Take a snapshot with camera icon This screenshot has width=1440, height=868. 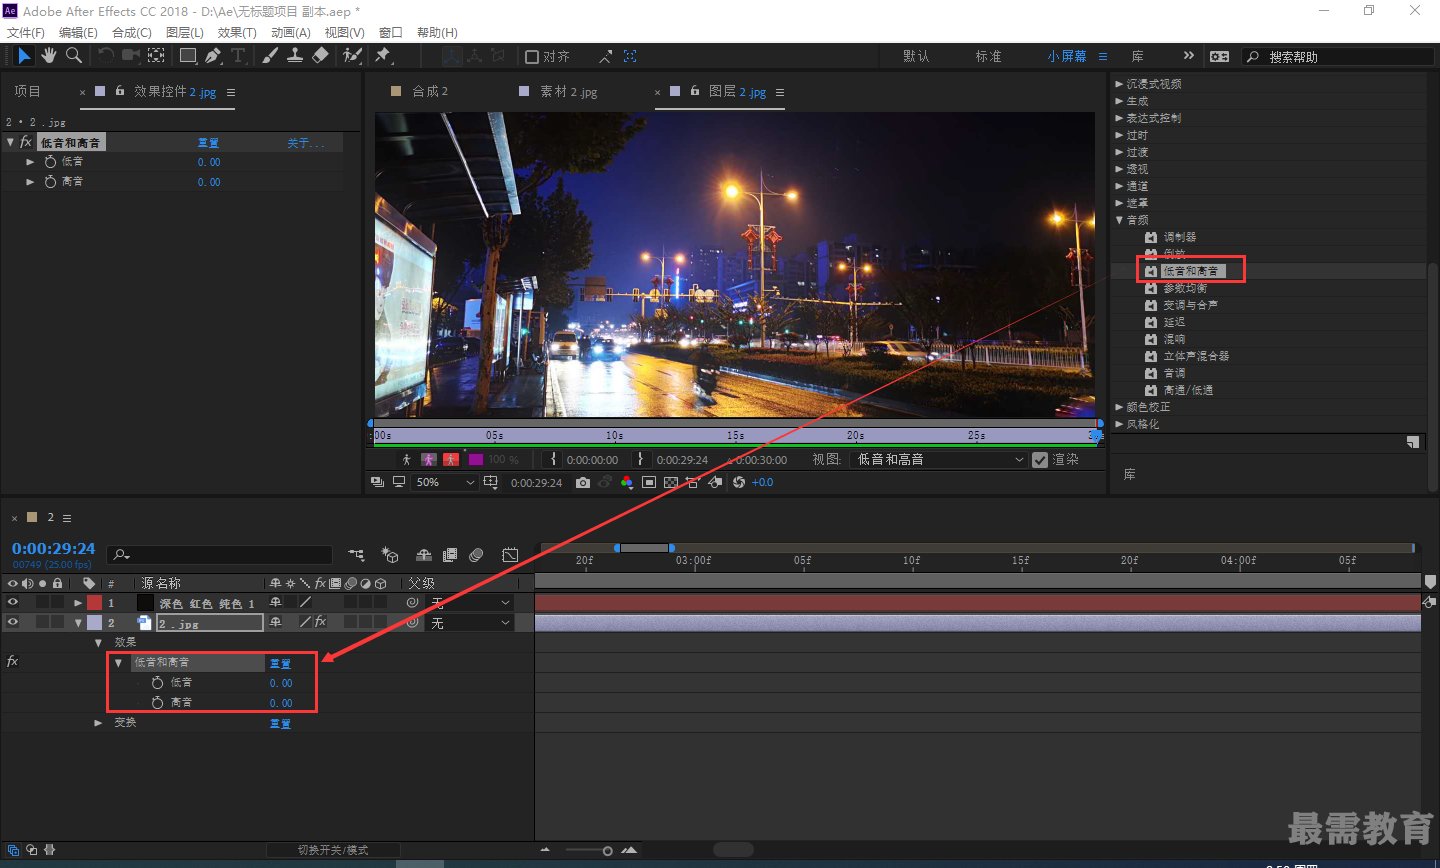click(583, 482)
